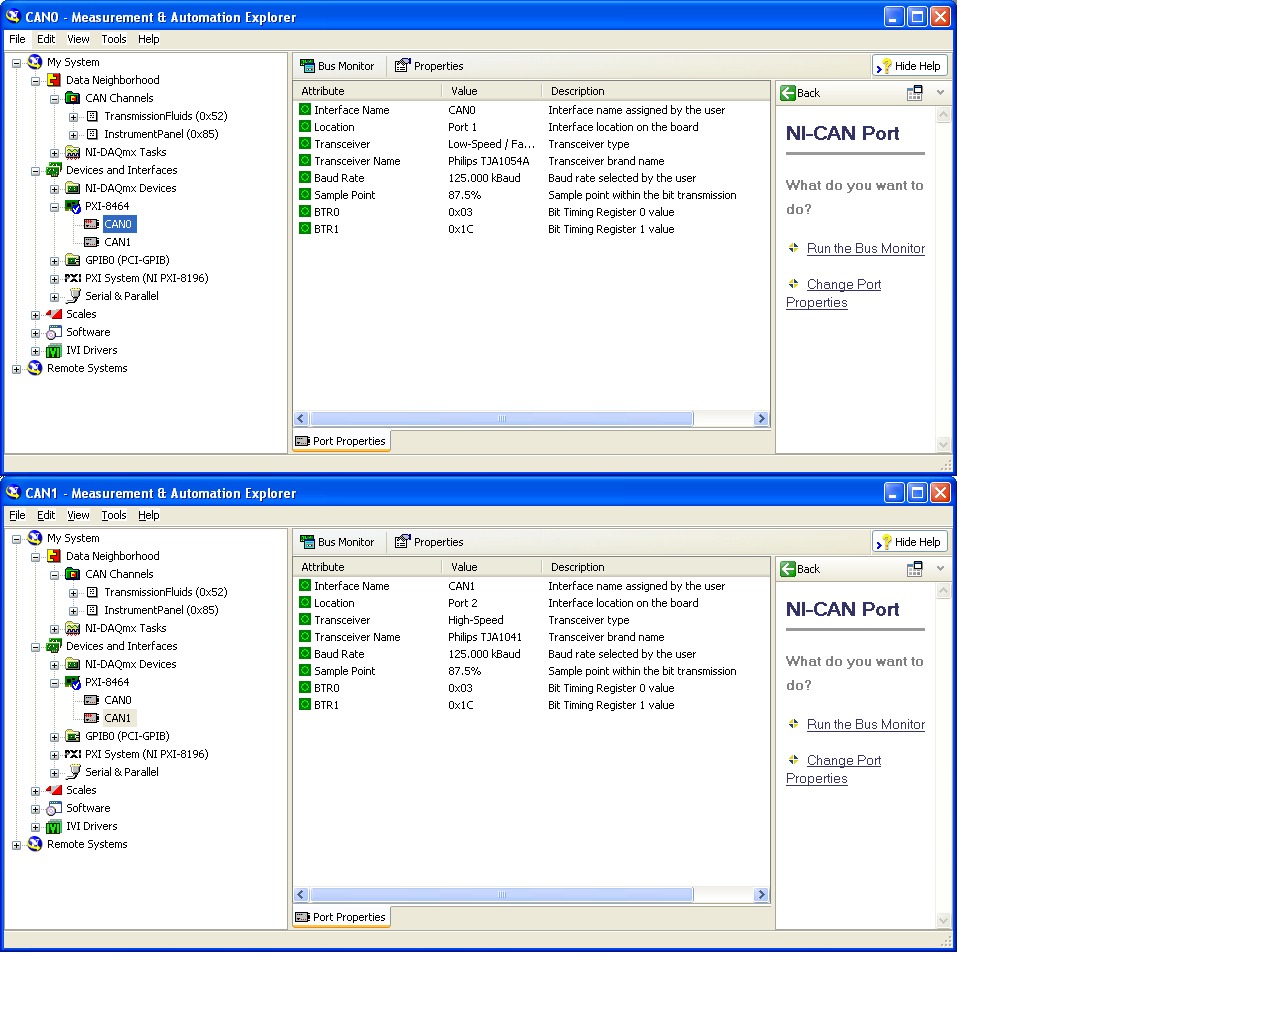Click High-Speed transceiver value in CAN1 window
The width and height of the screenshot is (1280, 1024).
tap(476, 620)
